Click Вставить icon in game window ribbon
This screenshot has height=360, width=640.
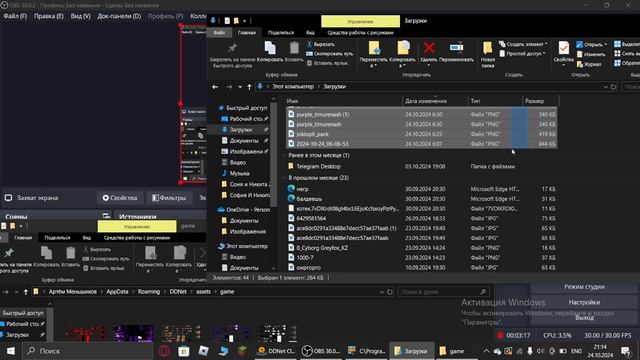71,253
